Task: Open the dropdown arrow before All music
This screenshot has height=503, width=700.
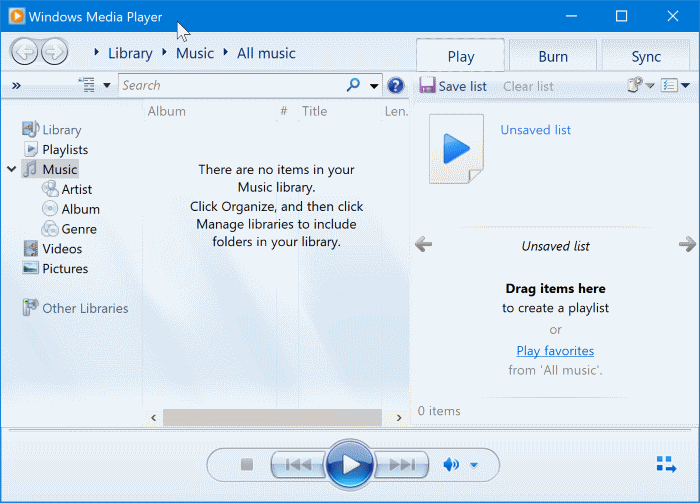Action: (226, 52)
